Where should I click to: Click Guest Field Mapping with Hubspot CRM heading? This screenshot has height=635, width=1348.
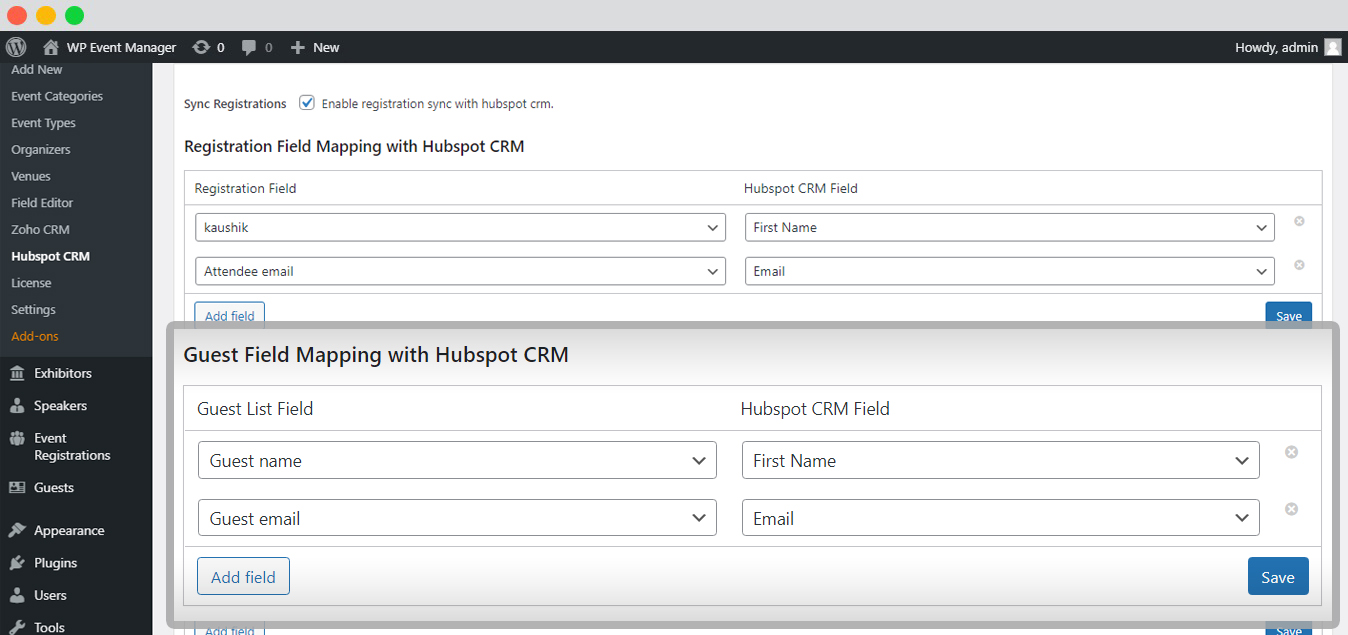(x=376, y=354)
